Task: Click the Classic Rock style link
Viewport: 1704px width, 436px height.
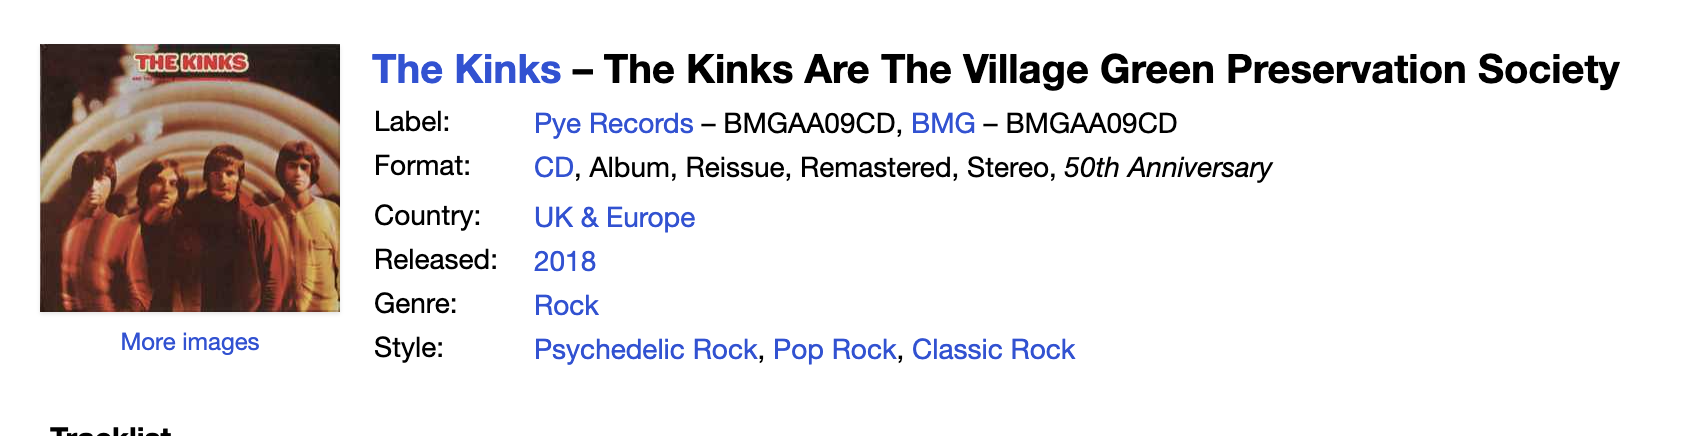Action: (x=993, y=350)
